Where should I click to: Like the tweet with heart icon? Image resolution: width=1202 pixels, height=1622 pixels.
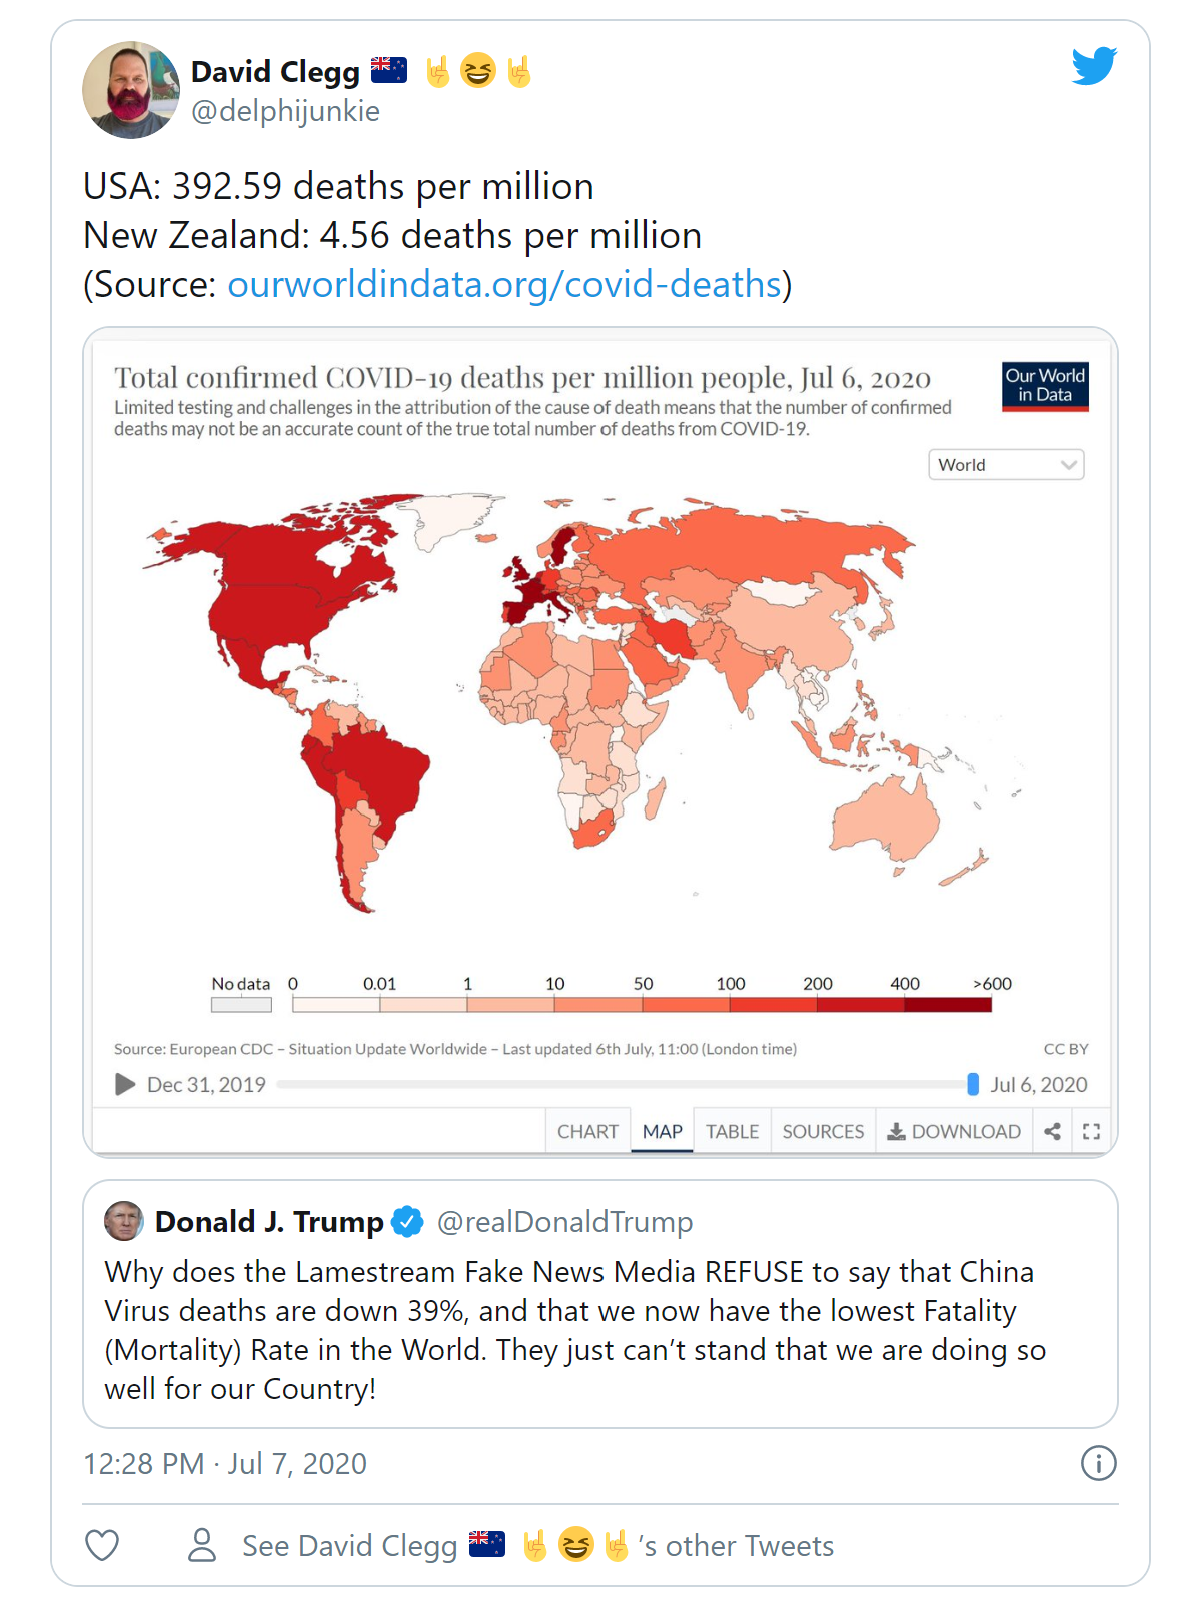[102, 1545]
